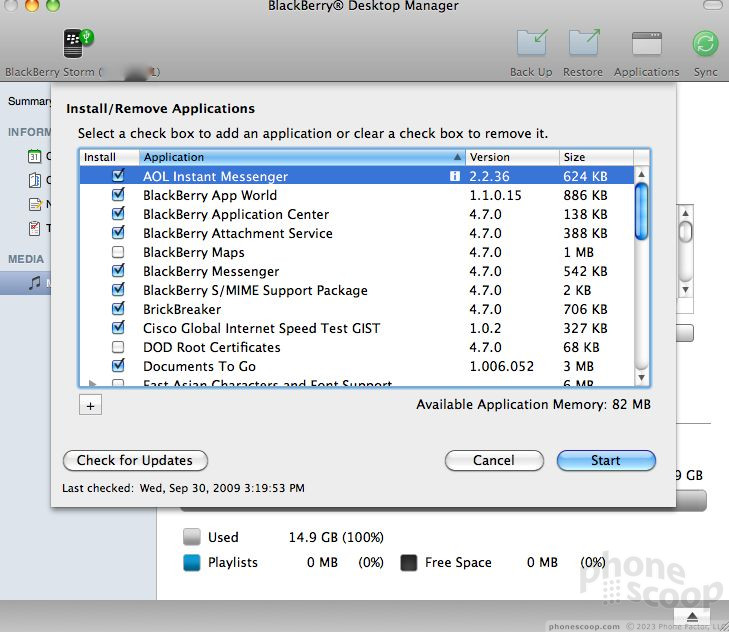
Task: Click the contacts icon in the sidebar
Action: coord(35,180)
